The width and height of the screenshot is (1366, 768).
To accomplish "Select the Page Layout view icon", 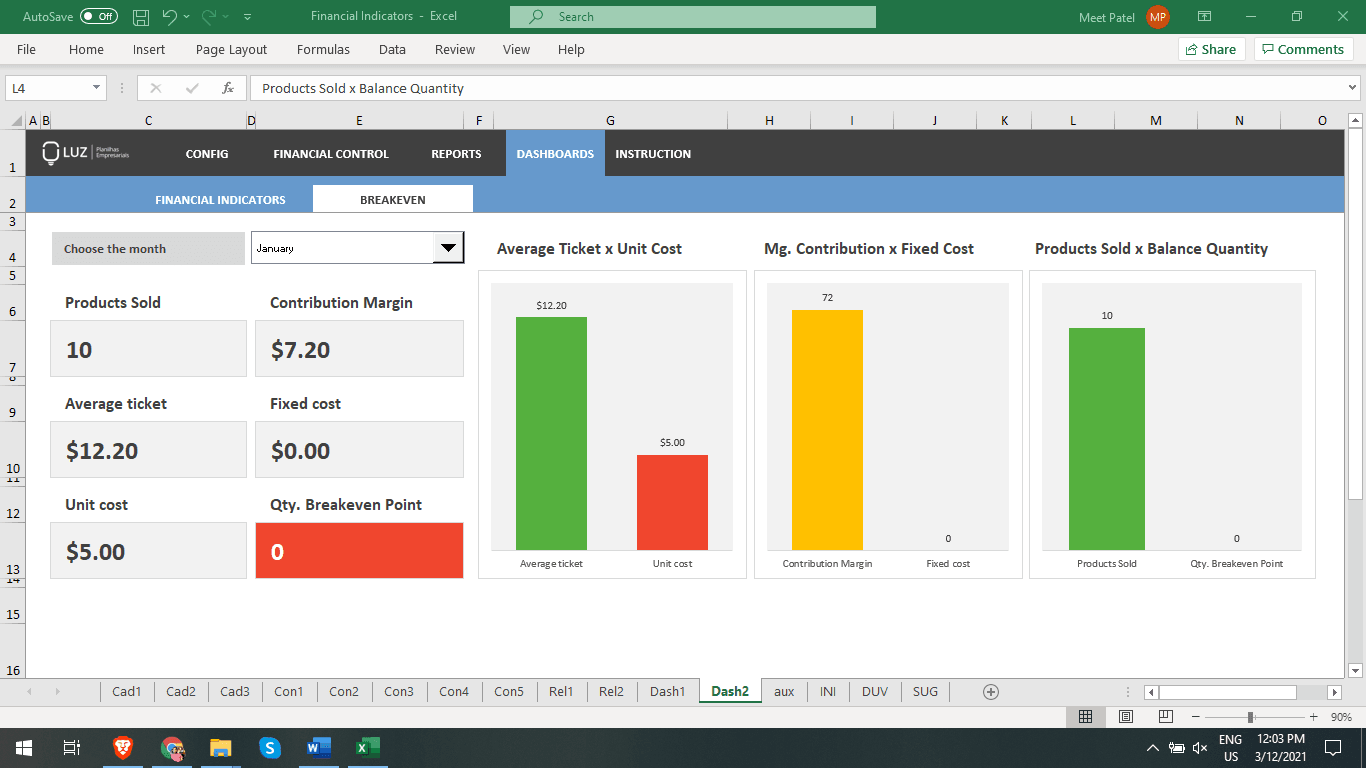I will coord(1125,716).
